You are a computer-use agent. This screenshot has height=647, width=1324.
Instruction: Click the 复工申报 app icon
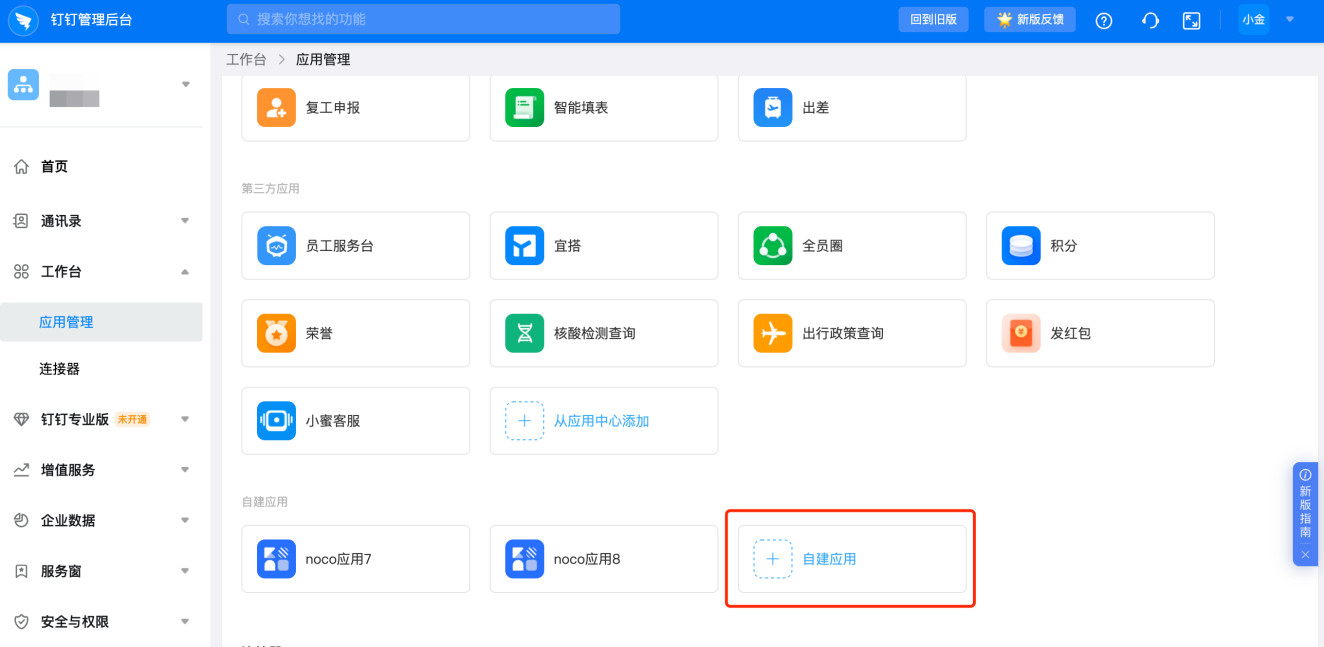click(276, 107)
